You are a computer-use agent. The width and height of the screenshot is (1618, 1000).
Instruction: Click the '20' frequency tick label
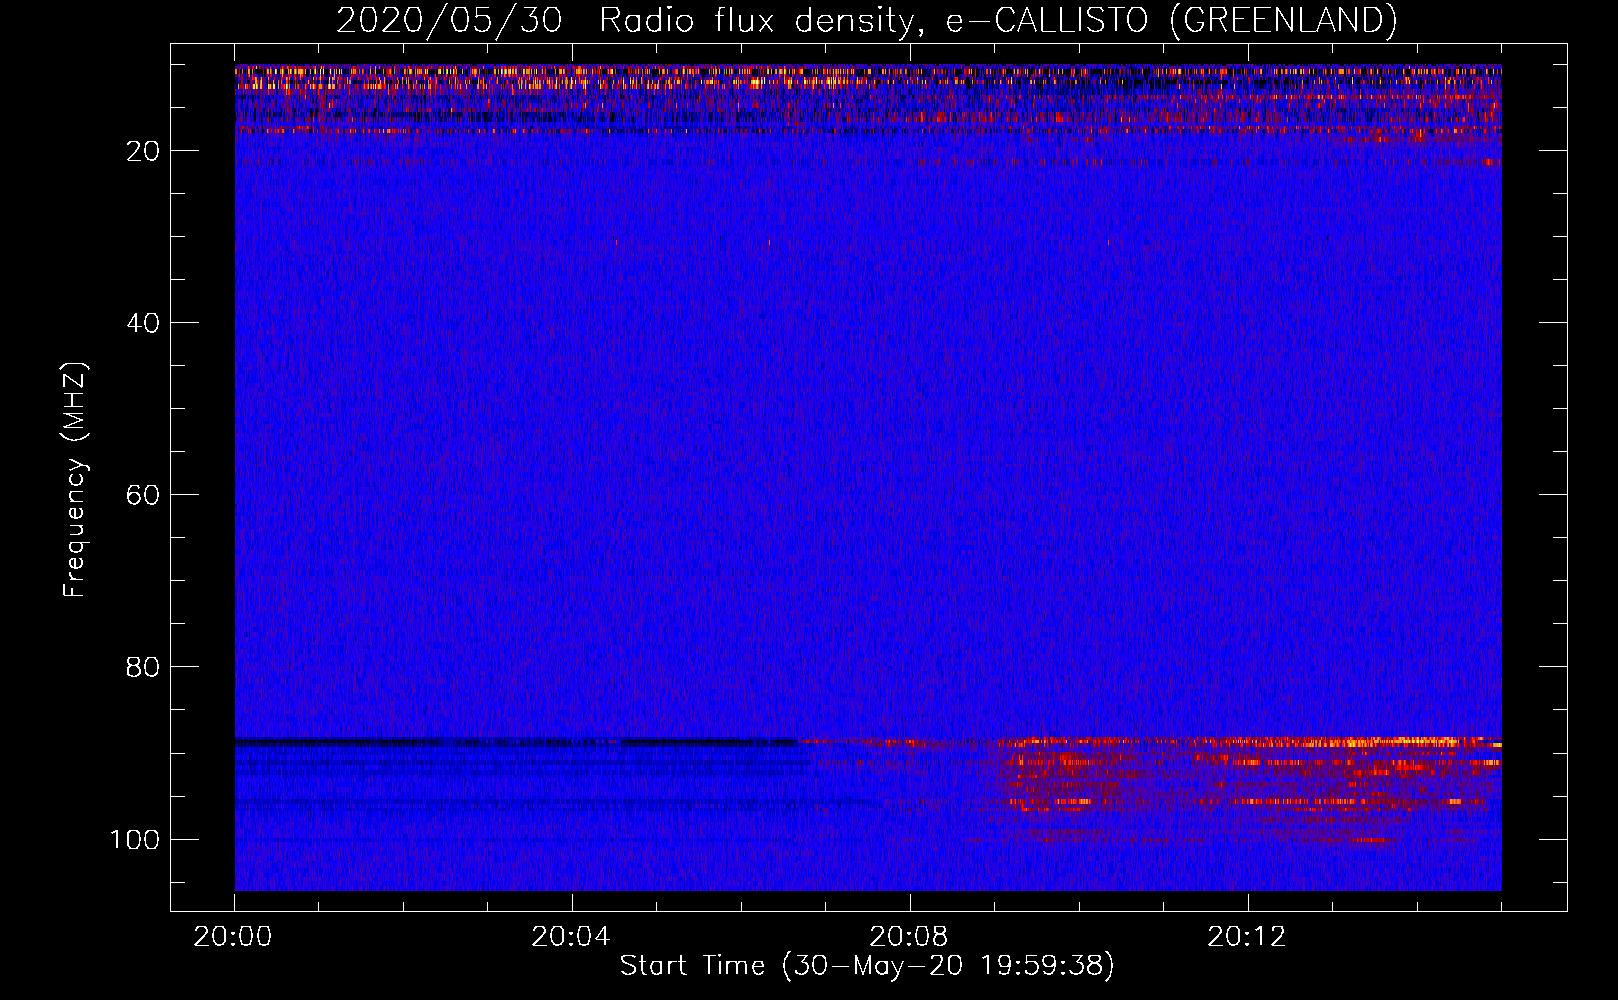tap(144, 151)
